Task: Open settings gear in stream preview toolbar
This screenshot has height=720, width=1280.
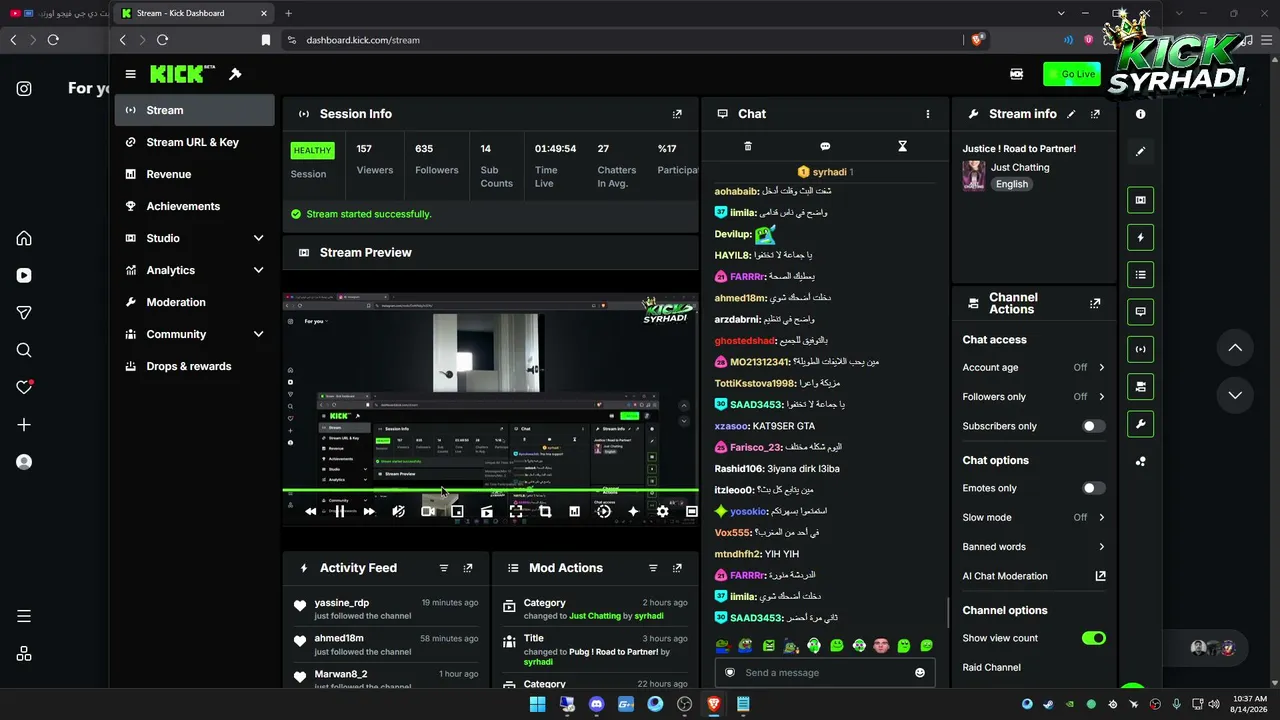Action: 662,511
